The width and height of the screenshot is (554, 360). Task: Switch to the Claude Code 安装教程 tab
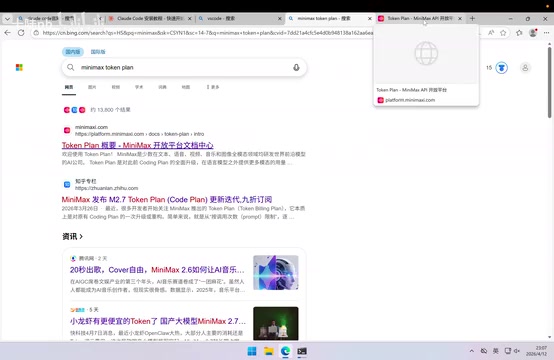[x=149, y=18]
